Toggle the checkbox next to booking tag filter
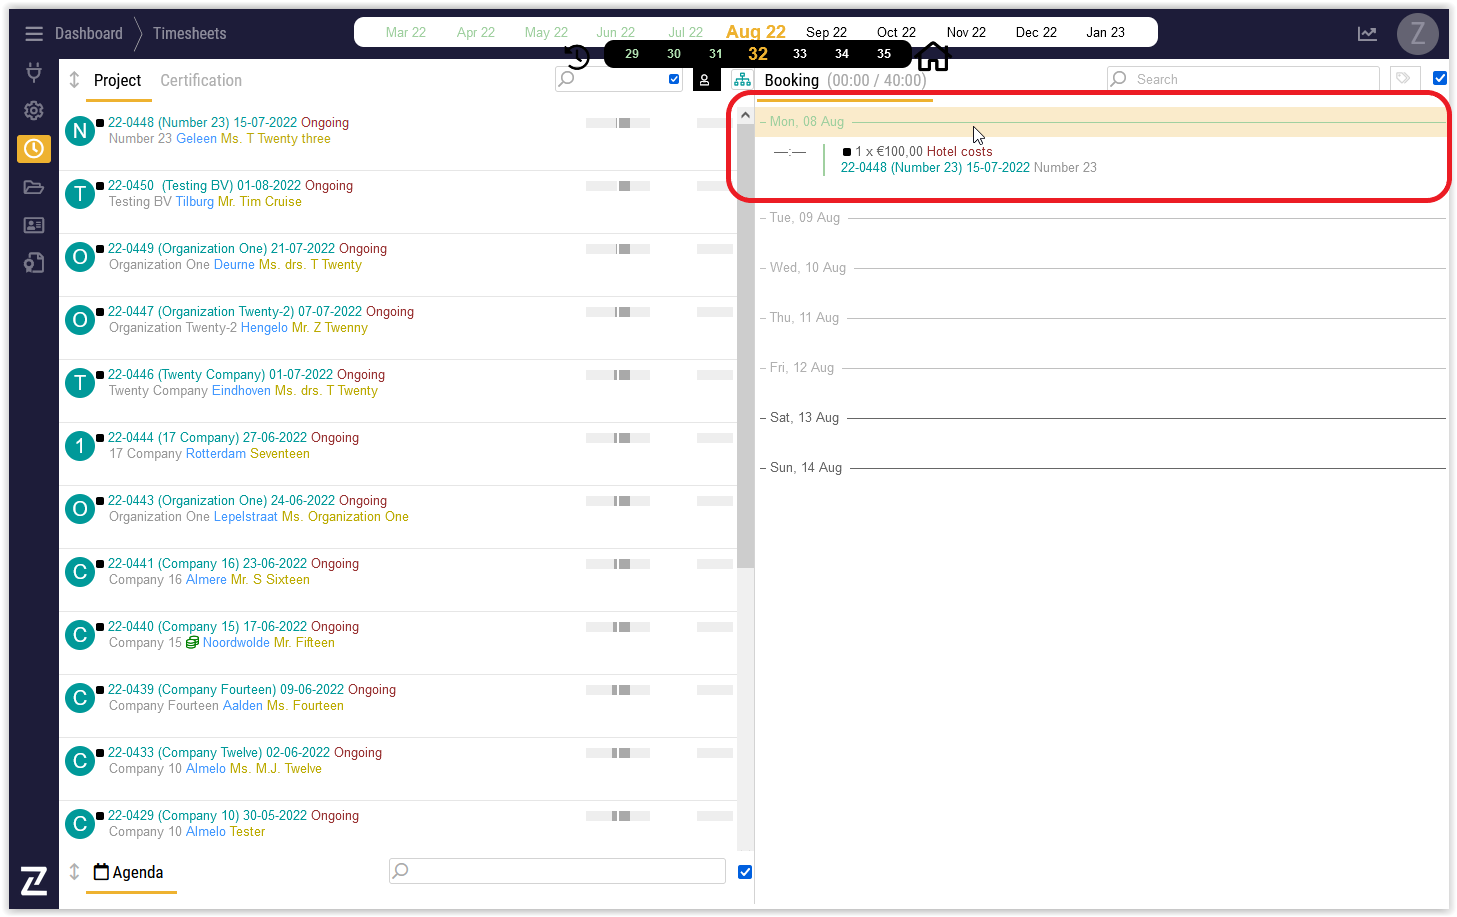Viewport: 1457px width, 917px height. tap(1440, 78)
